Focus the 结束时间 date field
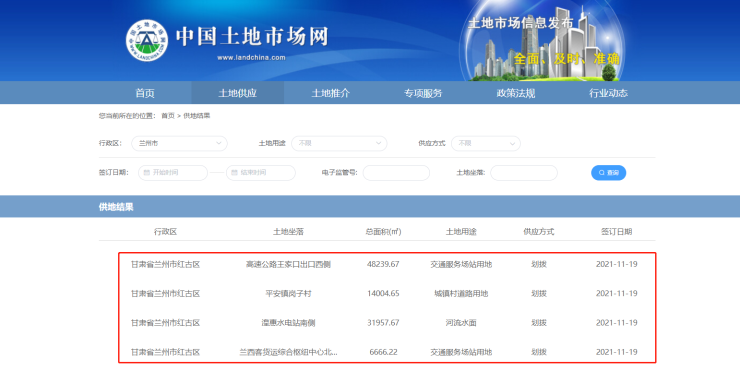Viewport: 740px width, 372px height. (x=261, y=173)
